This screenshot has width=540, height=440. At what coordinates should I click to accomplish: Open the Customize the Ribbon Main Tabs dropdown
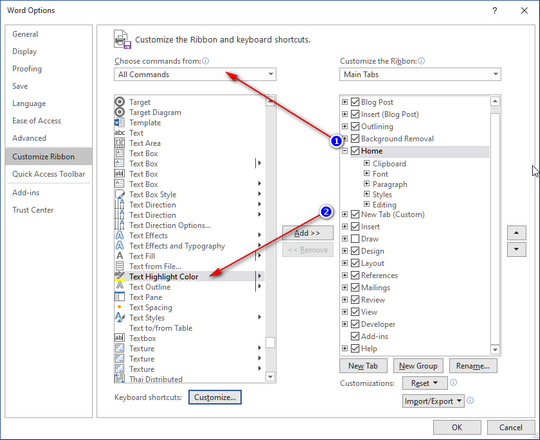pyautogui.click(x=420, y=74)
